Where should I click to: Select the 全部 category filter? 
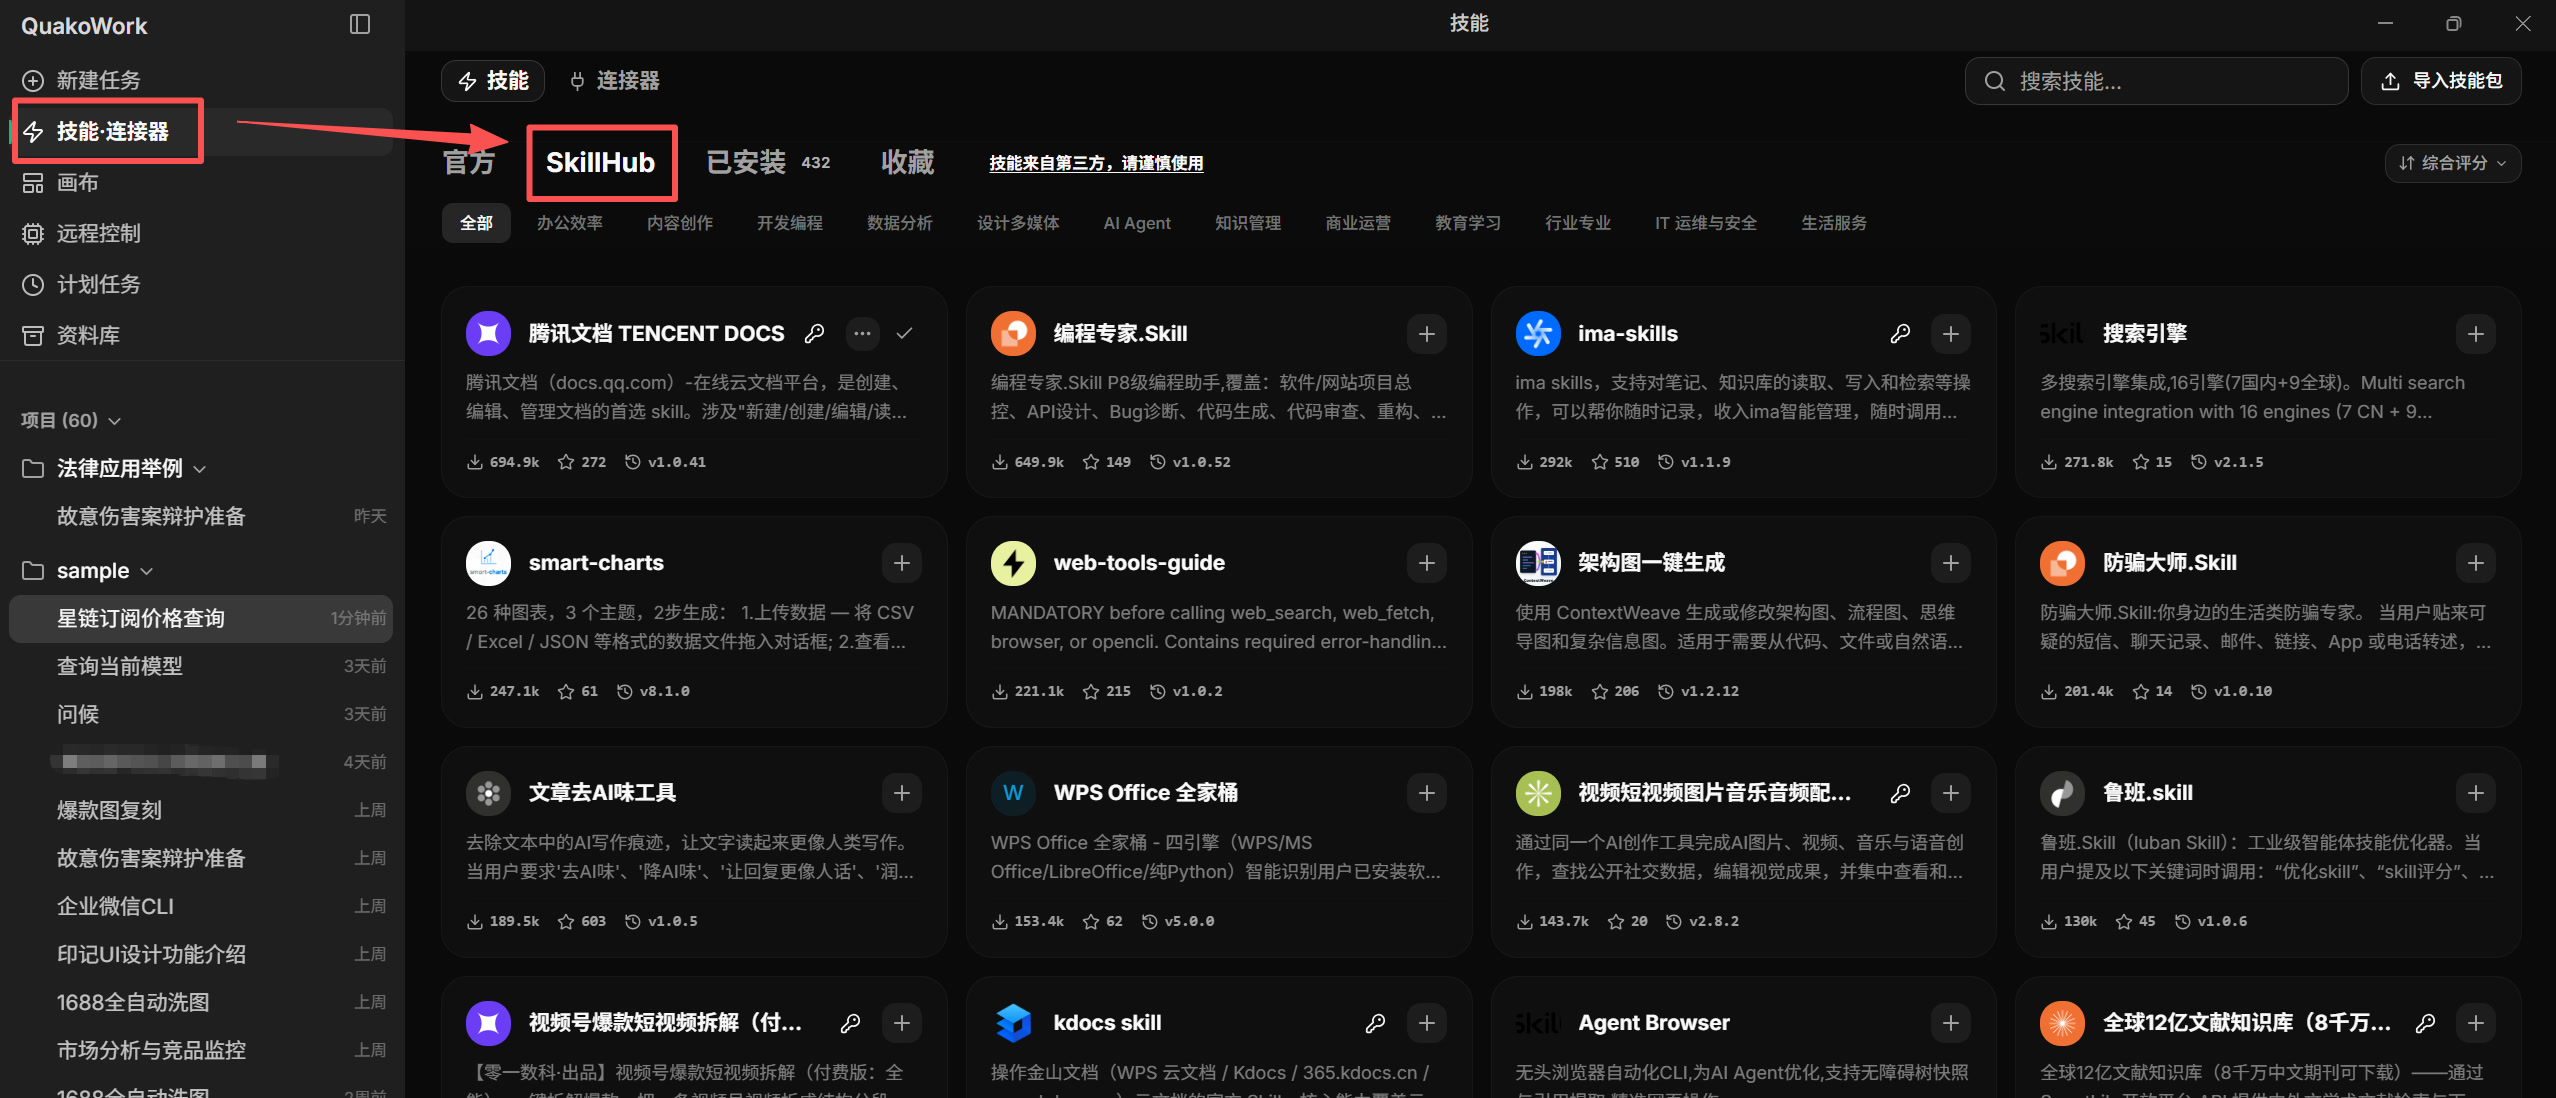pos(476,224)
